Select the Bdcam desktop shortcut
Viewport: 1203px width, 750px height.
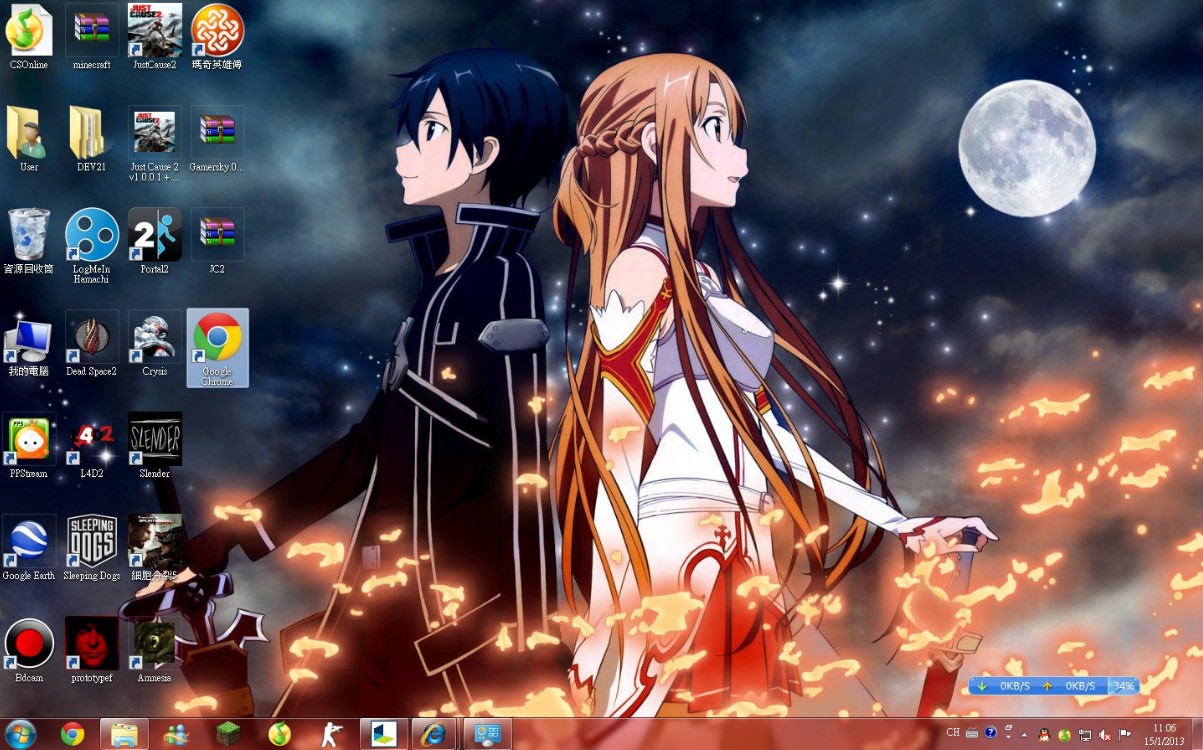(29, 650)
